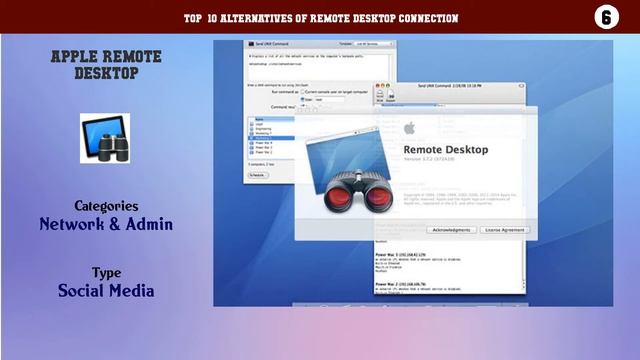The width and height of the screenshot is (640, 360).
Task: Click the Schedule button in Send UNIX Command
Action: tap(258, 175)
